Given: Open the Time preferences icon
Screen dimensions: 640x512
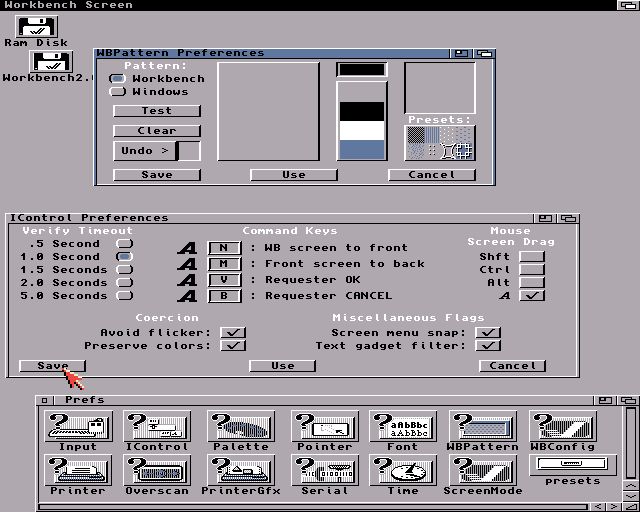Looking at the screenshot, I should pos(403,470).
